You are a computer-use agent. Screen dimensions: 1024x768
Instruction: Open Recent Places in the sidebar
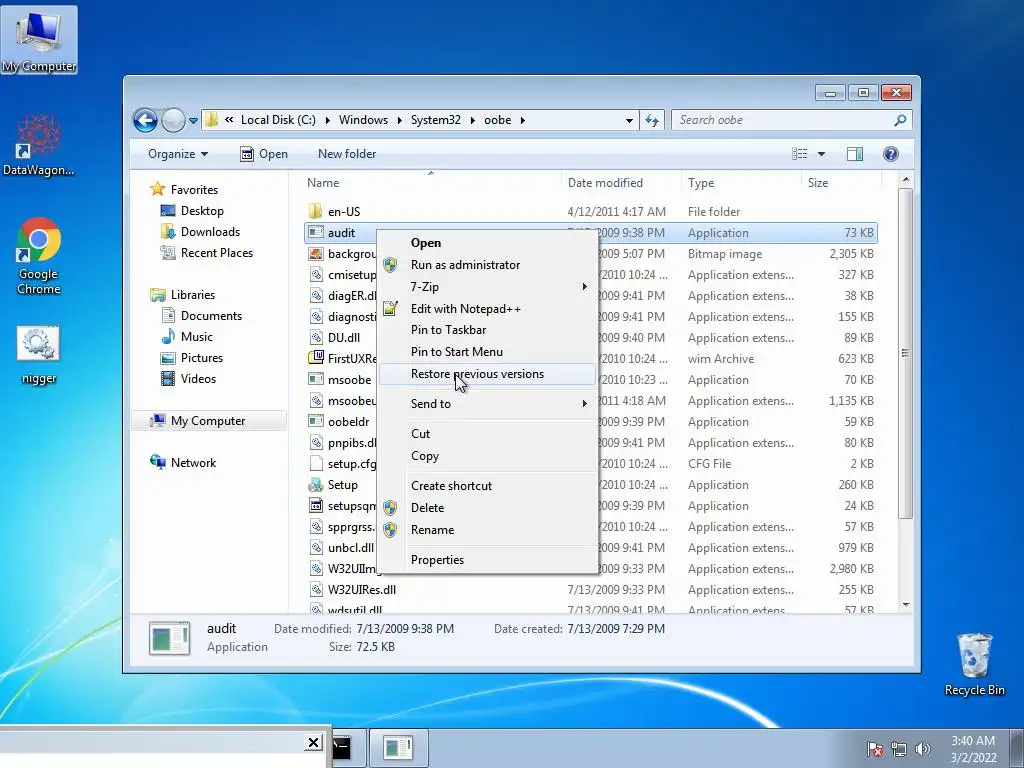click(x=217, y=253)
